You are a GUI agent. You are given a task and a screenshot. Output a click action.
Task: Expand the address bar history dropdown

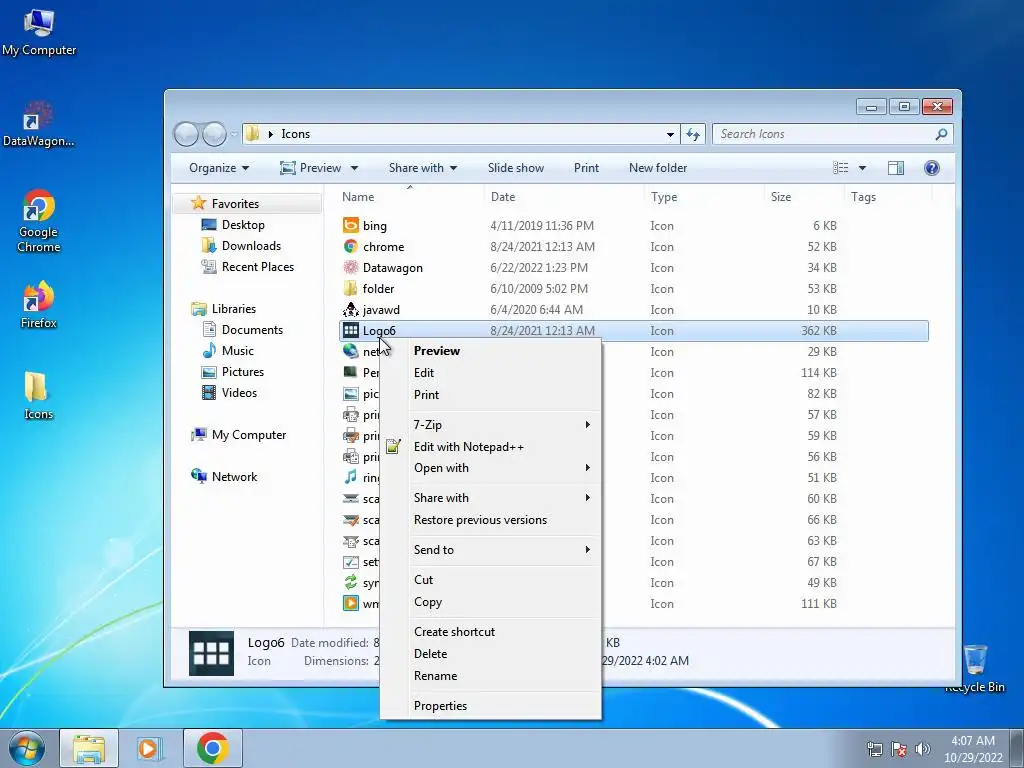click(670, 134)
